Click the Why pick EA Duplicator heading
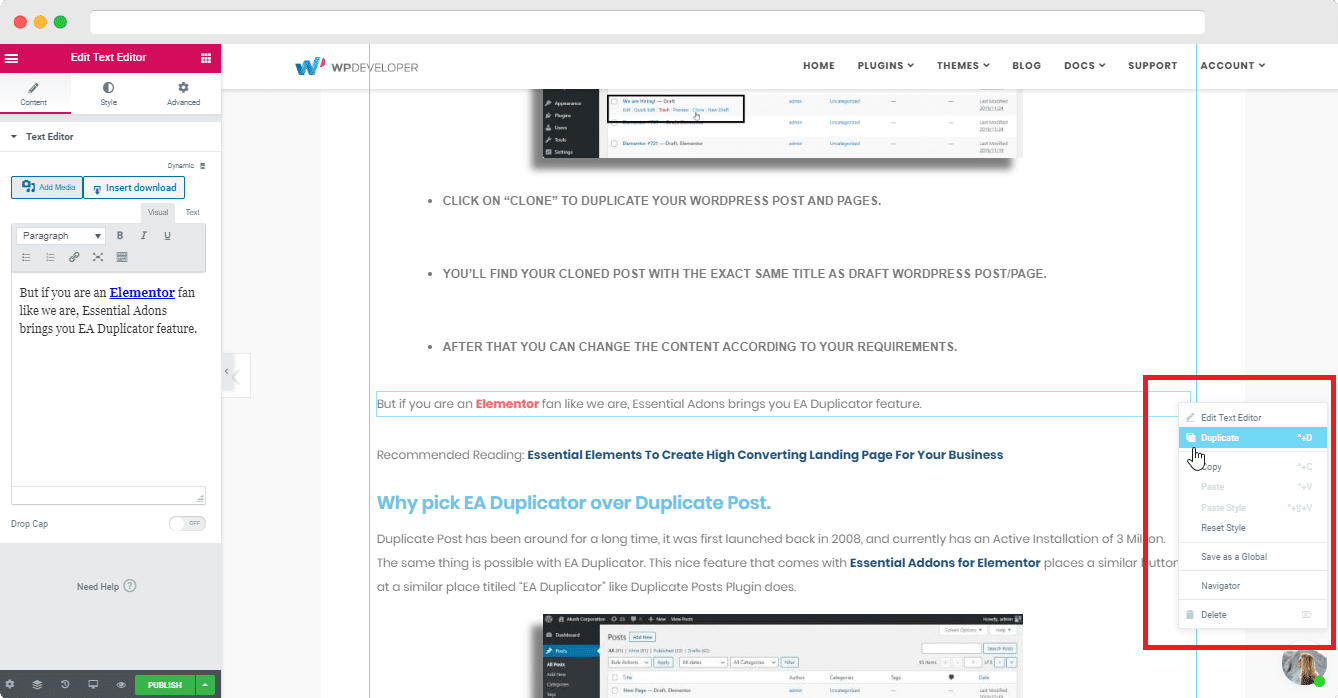This screenshot has height=698, width=1338. coord(574,503)
